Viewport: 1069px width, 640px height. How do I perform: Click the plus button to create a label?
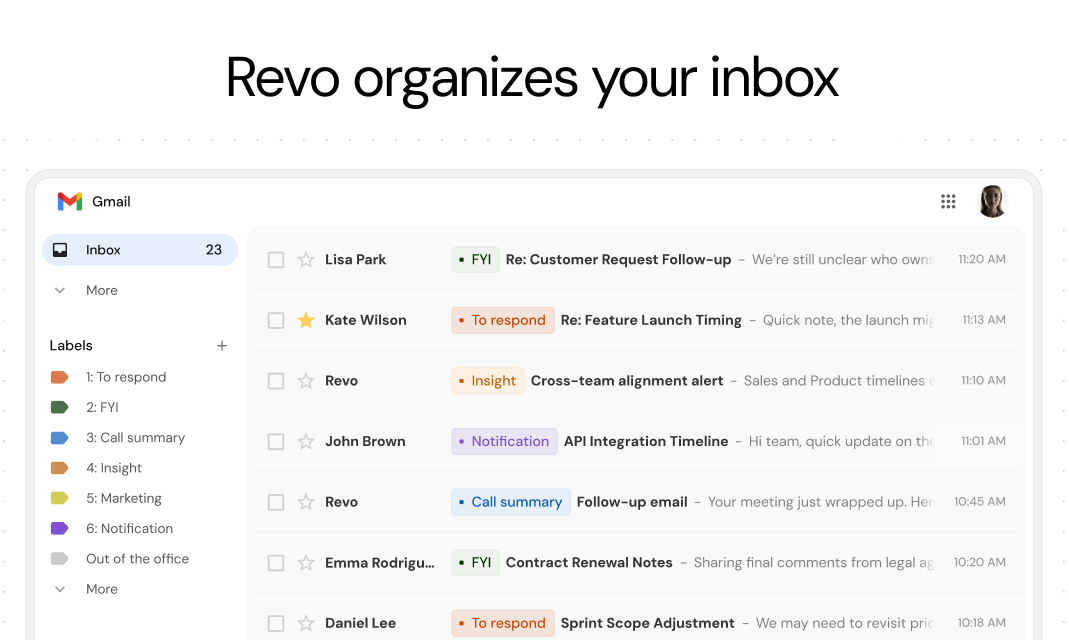point(222,345)
